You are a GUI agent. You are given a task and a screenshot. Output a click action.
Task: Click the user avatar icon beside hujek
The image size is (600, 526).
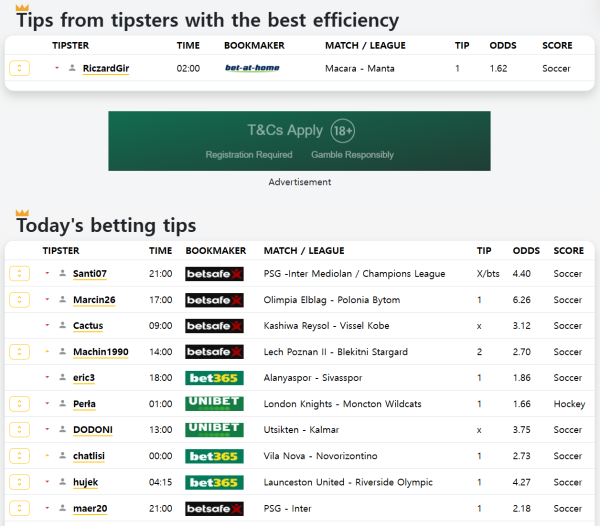tap(62, 482)
